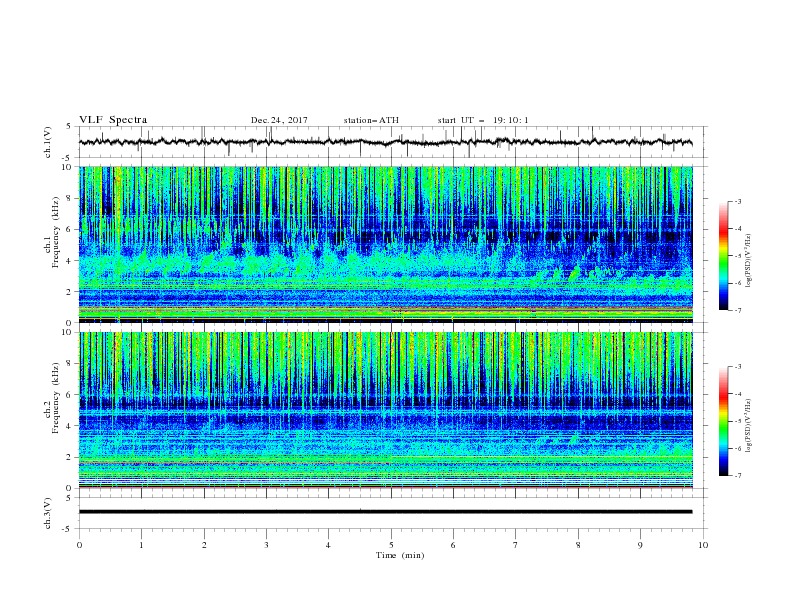
Task: Click time axis tick label '10'
Action: (x=703, y=545)
